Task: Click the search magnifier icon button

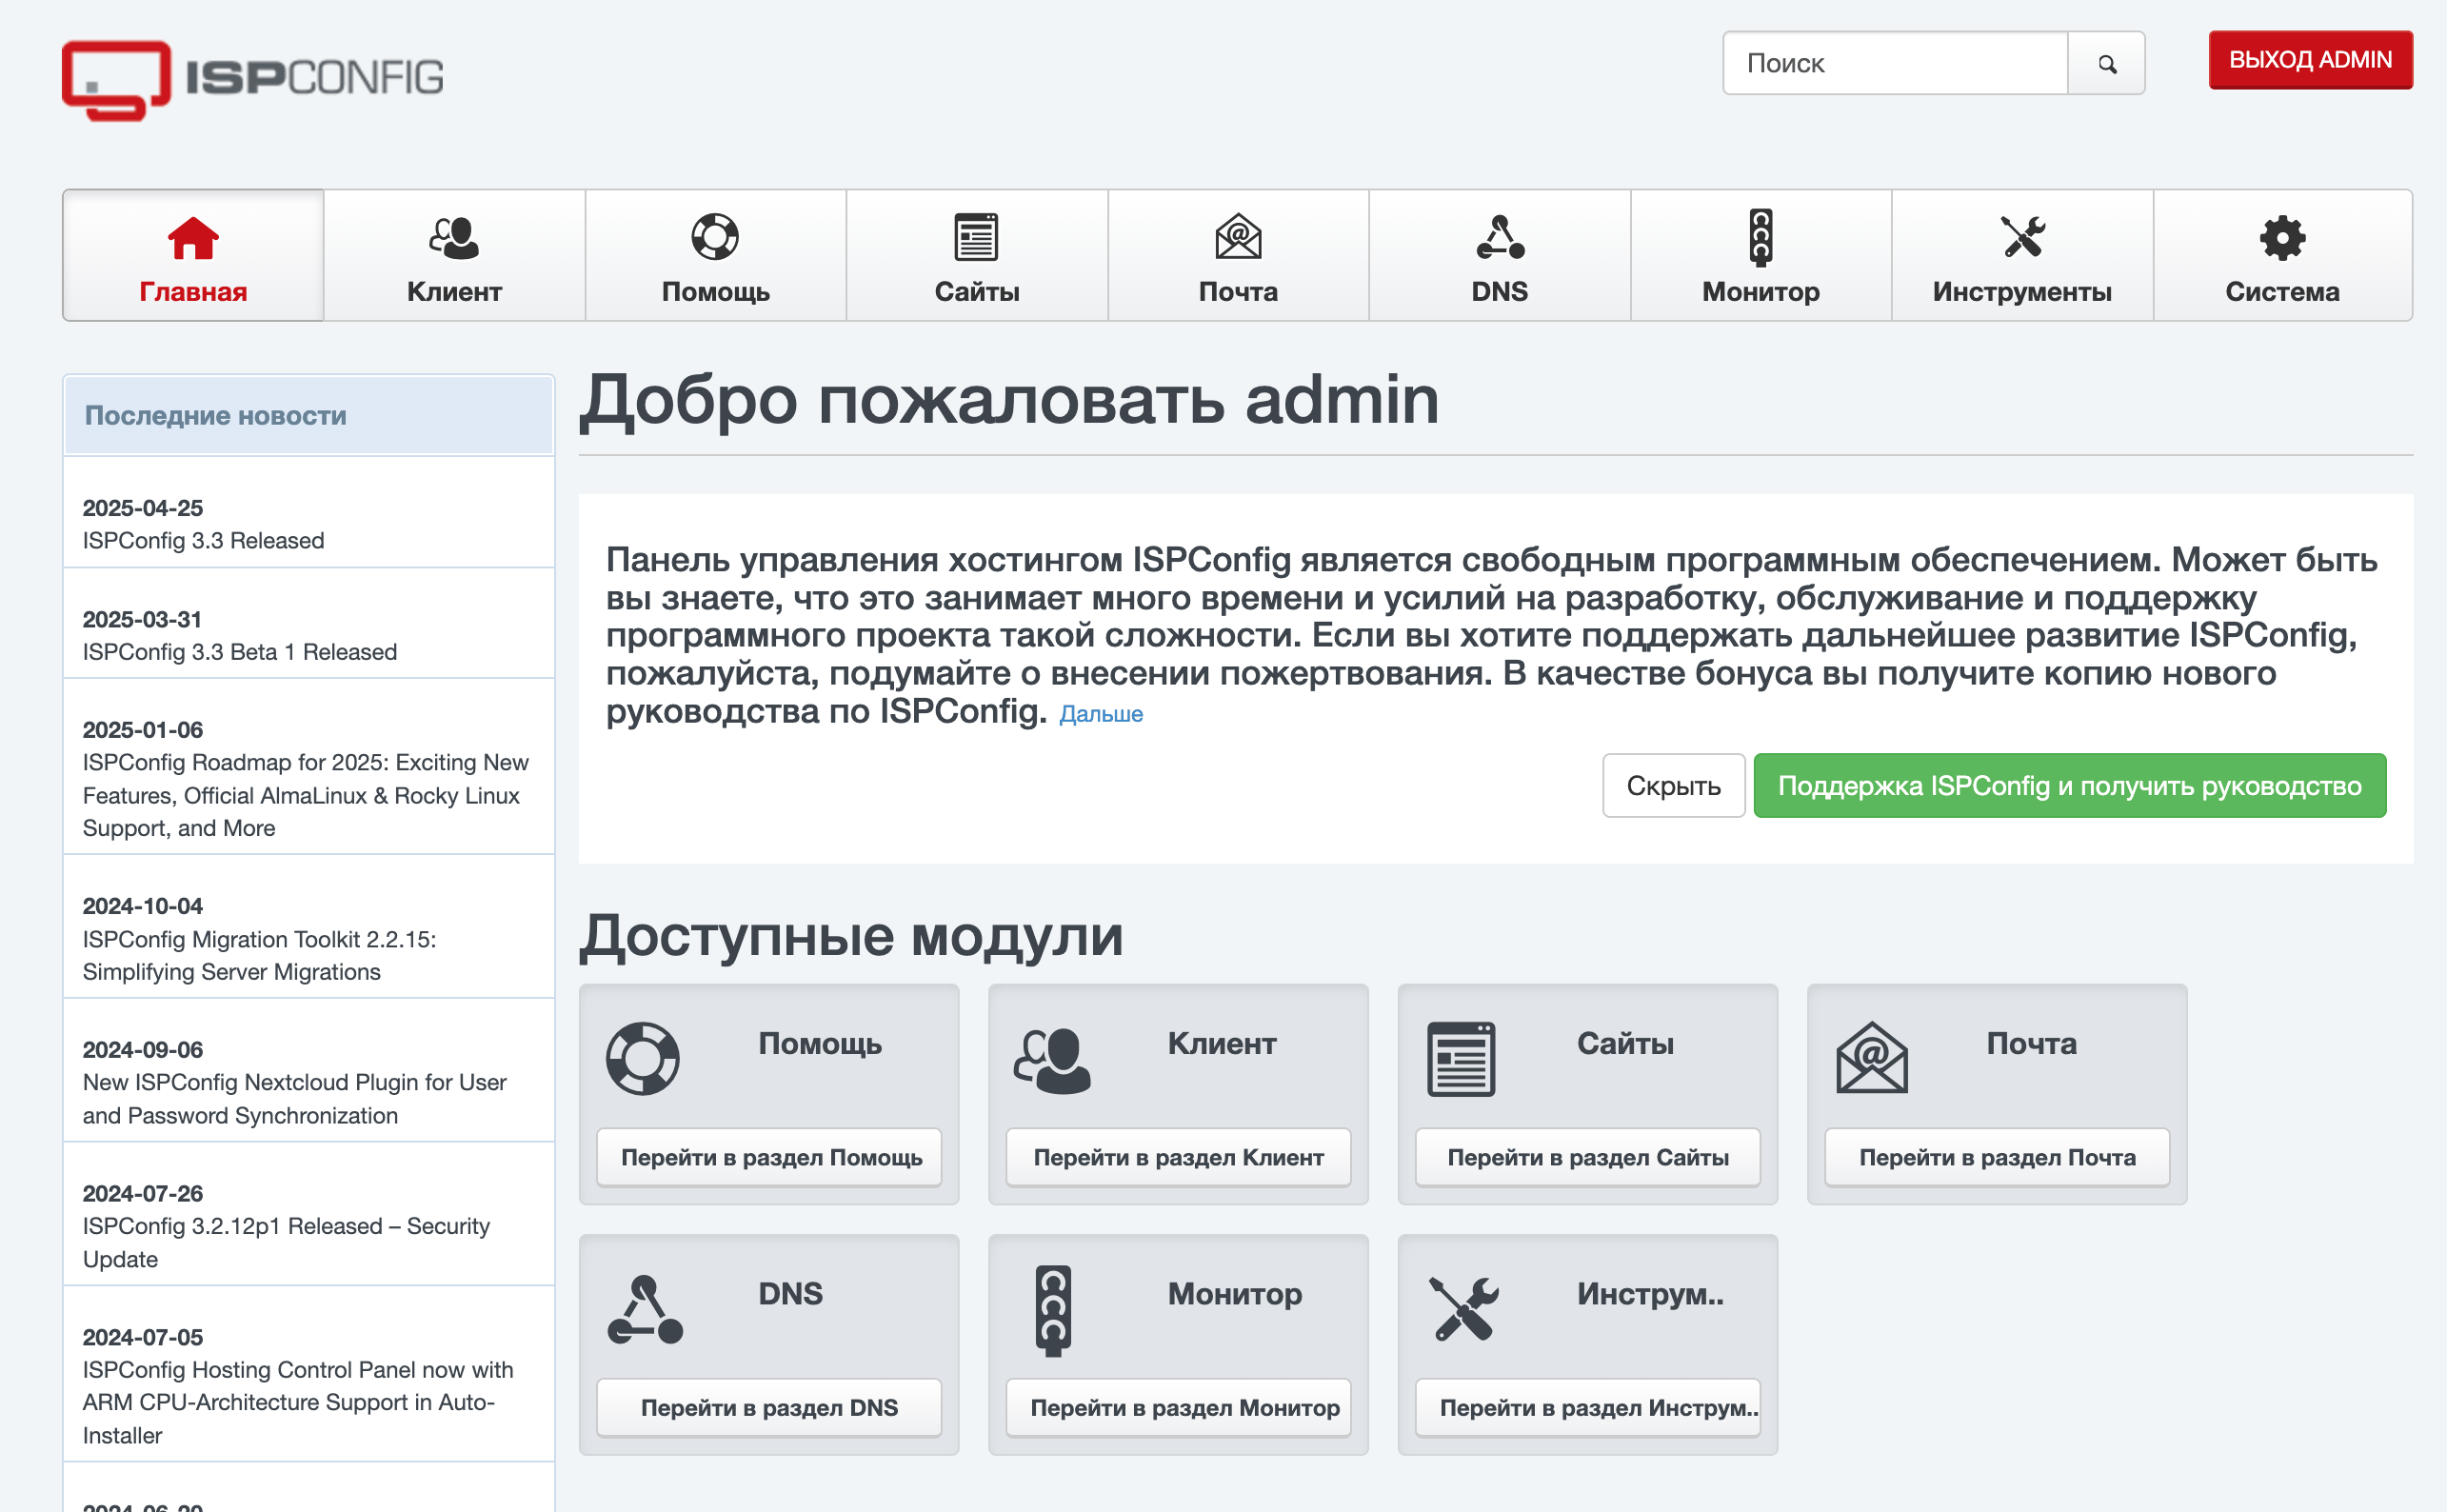Action: coord(2106,64)
